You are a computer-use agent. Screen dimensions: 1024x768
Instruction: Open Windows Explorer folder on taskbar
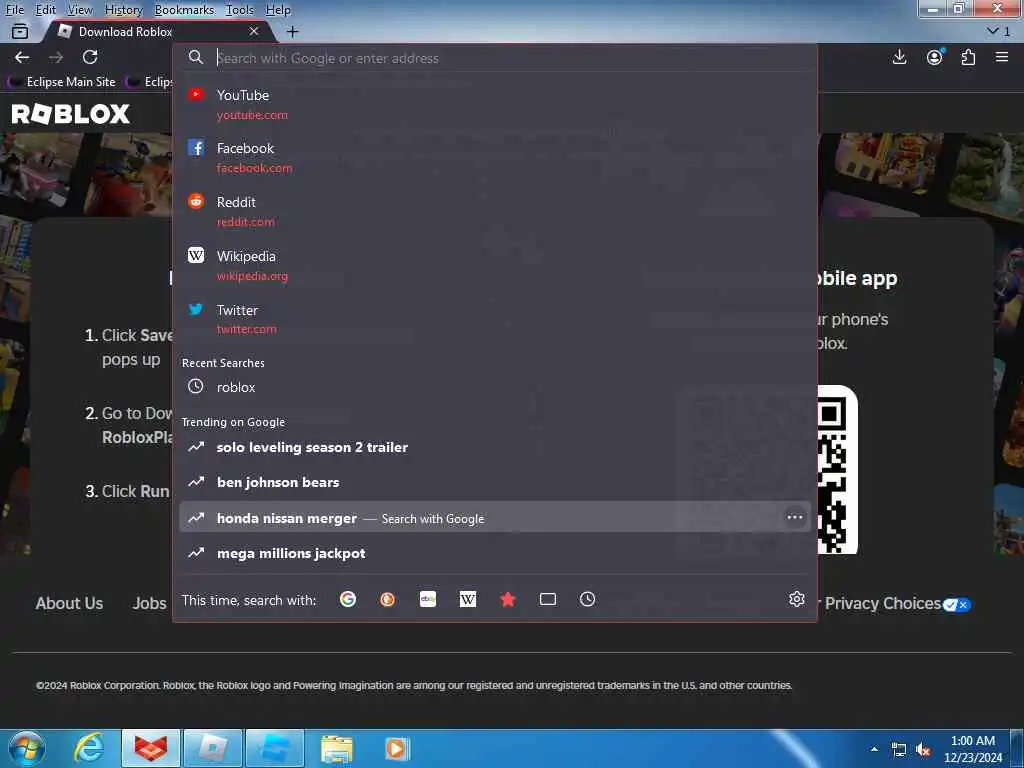(x=336, y=748)
